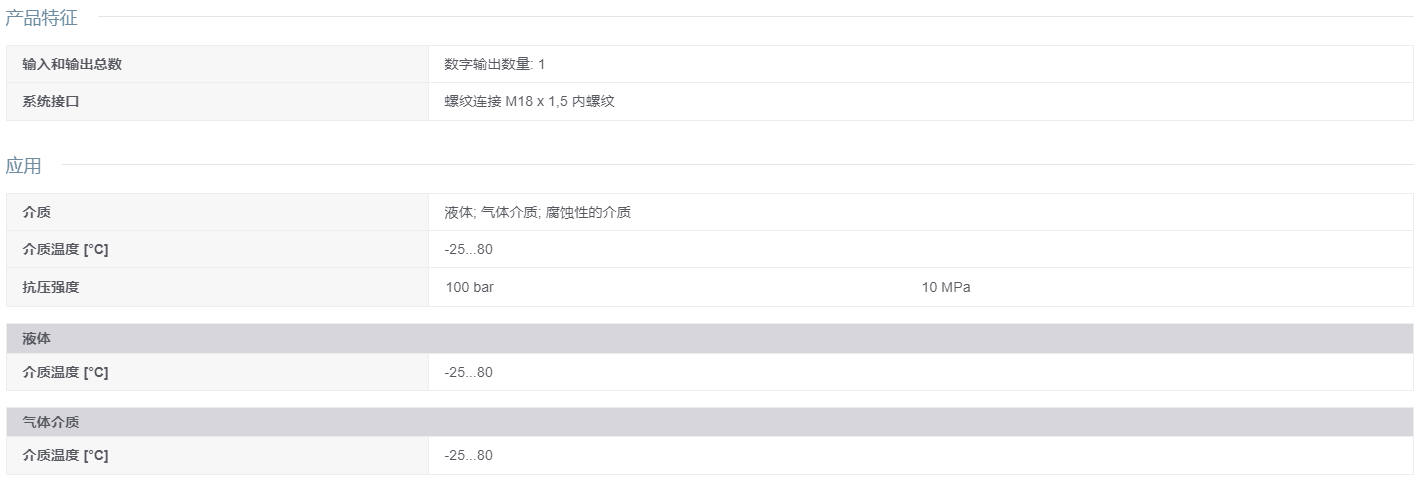Click the 产品特征 section heading
The width and height of the screenshot is (1418, 483).
[41, 18]
